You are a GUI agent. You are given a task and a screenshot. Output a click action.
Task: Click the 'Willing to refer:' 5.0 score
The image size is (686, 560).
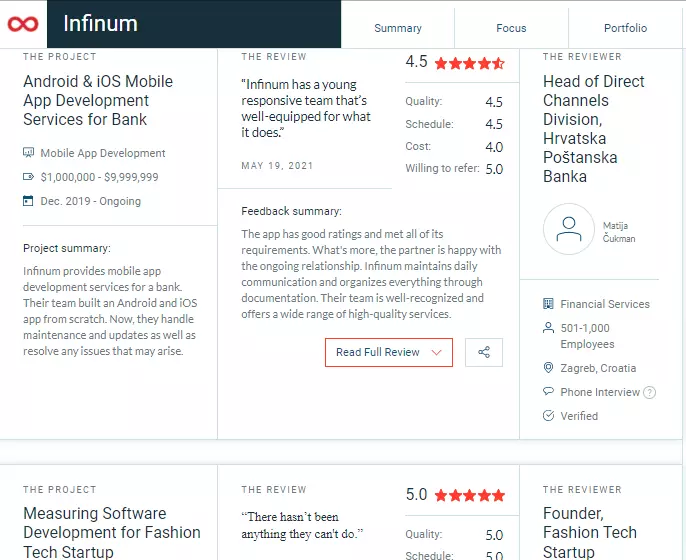coord(494,169)
